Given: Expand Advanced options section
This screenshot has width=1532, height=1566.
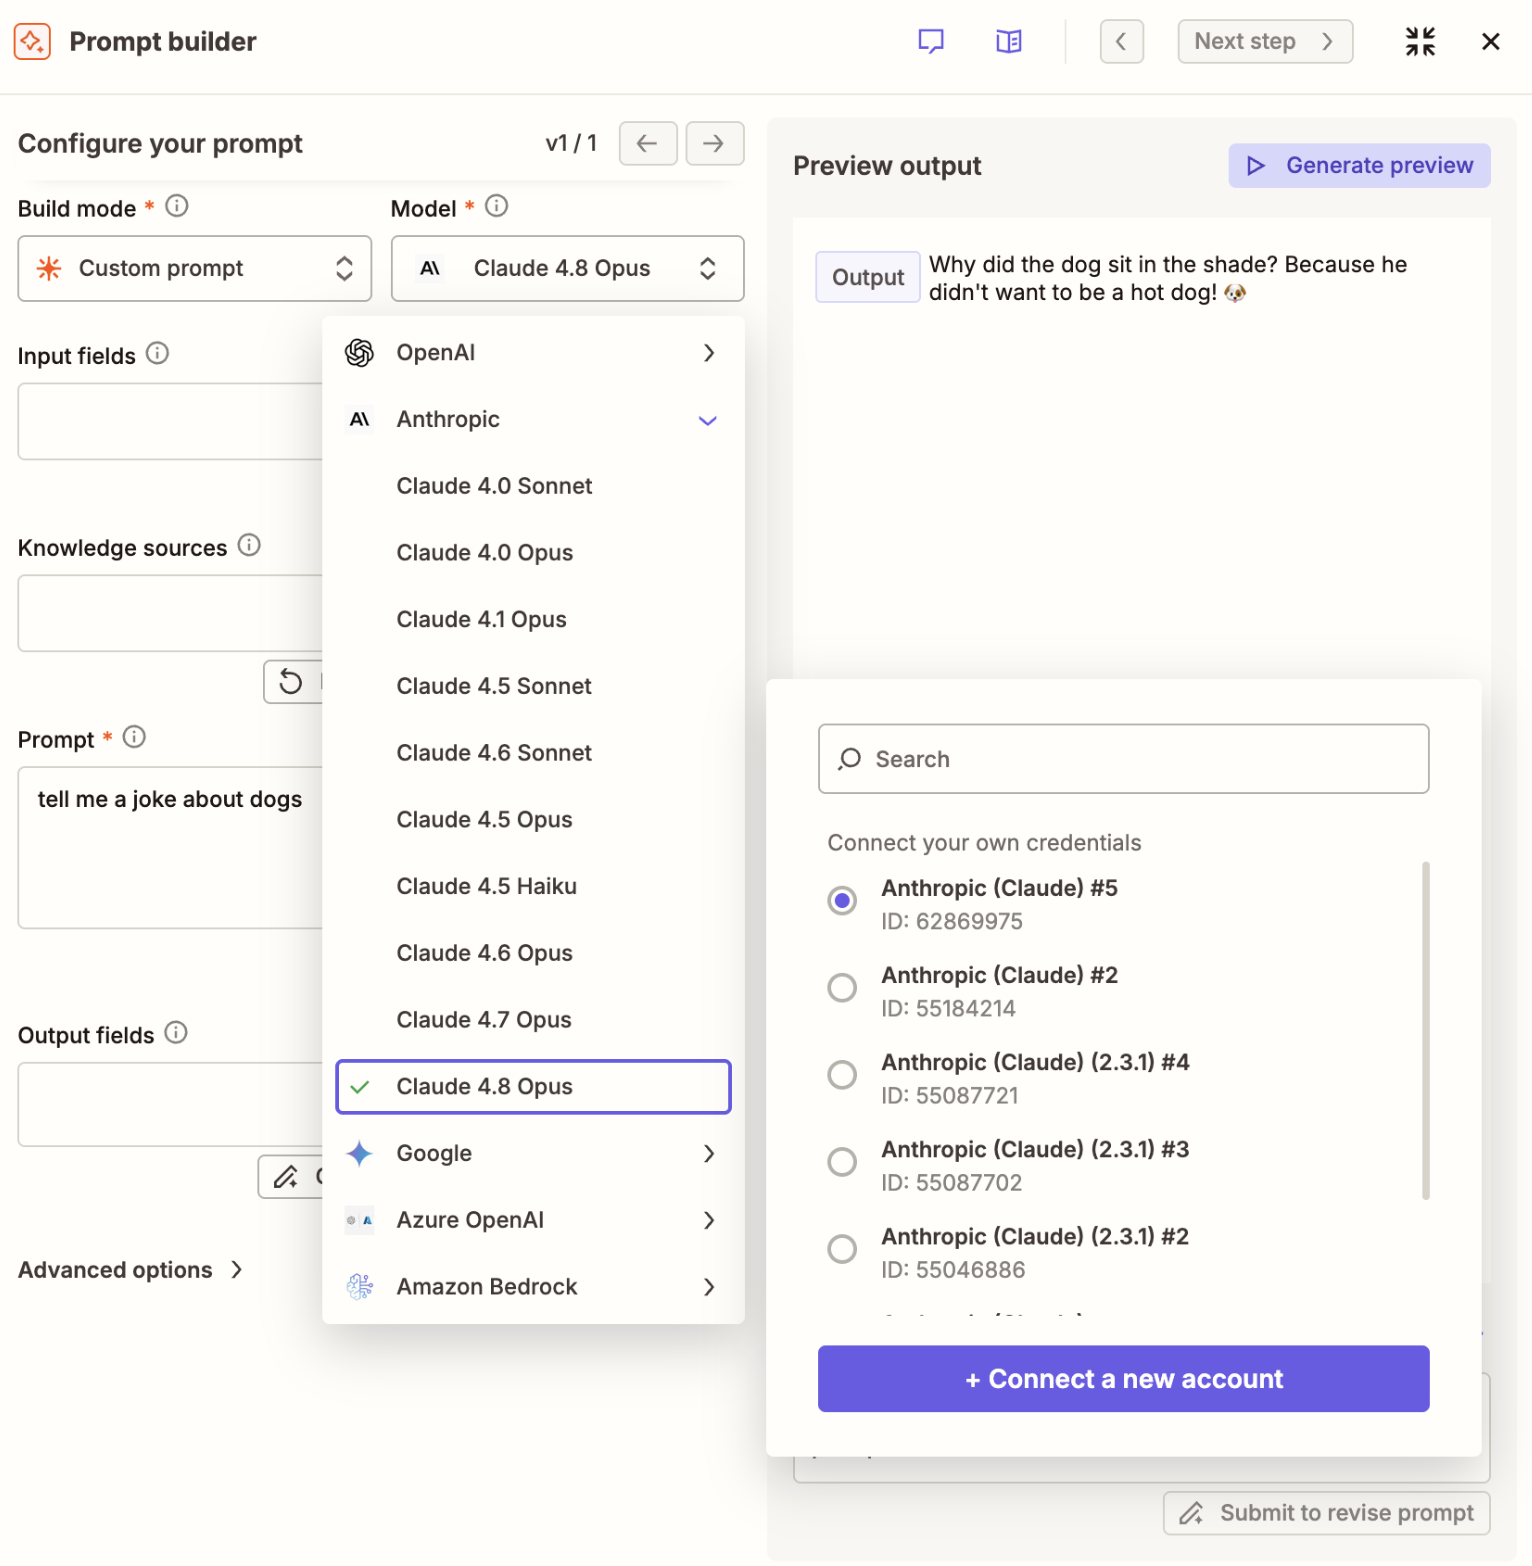Looking at the screenshot, I should pos(131,1270).
